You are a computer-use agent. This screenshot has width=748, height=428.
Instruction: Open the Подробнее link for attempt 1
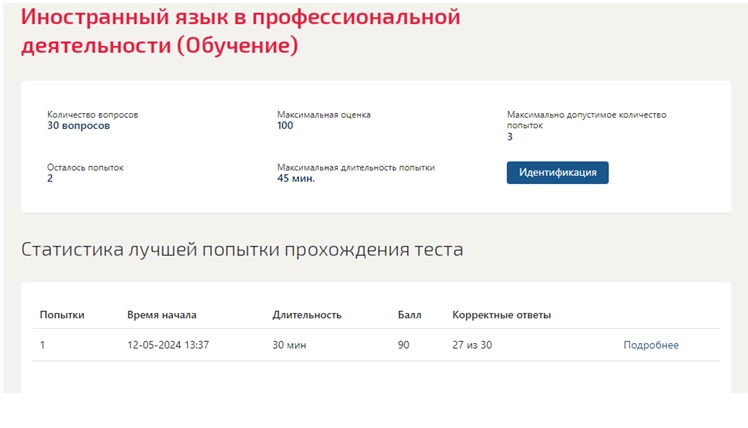click(651, 345)
